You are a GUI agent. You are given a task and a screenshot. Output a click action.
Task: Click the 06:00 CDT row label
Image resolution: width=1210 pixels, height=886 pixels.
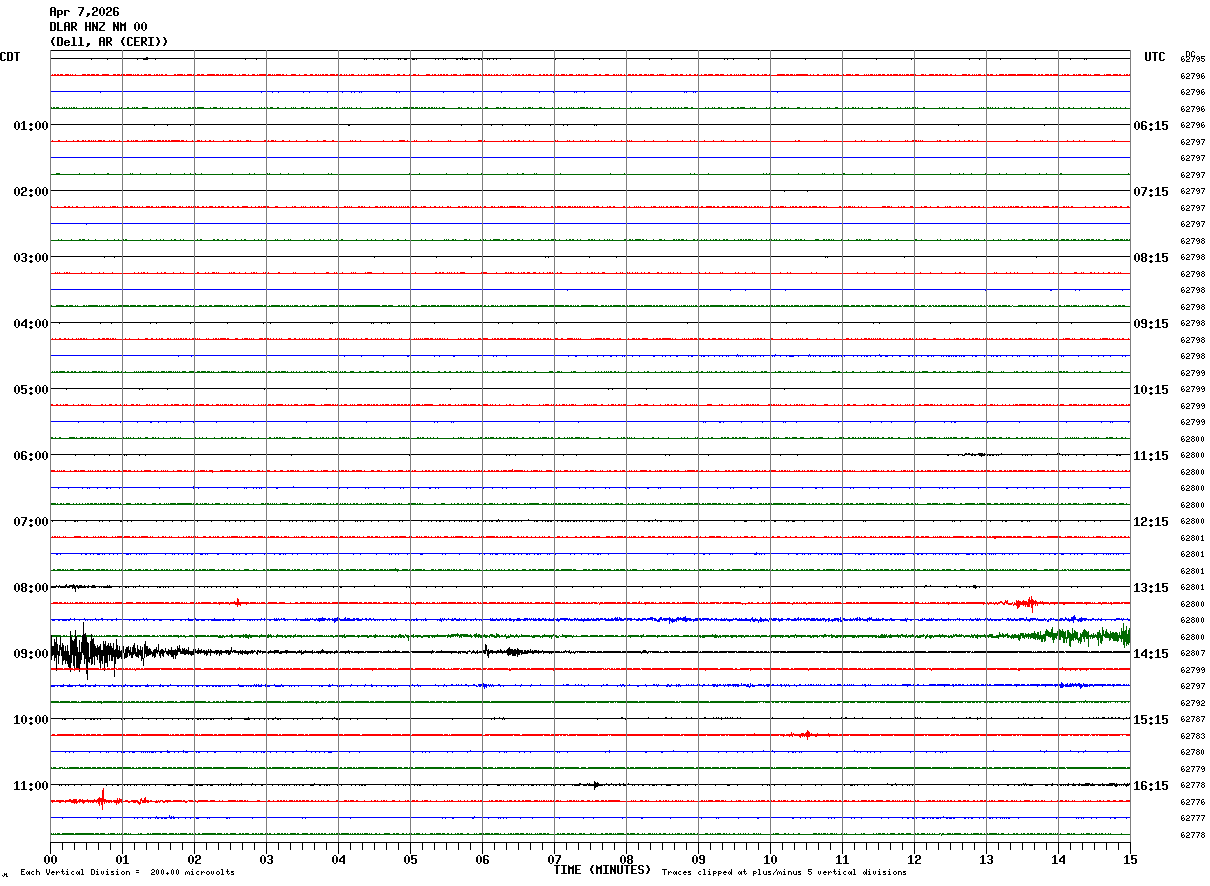click(31, 456)
